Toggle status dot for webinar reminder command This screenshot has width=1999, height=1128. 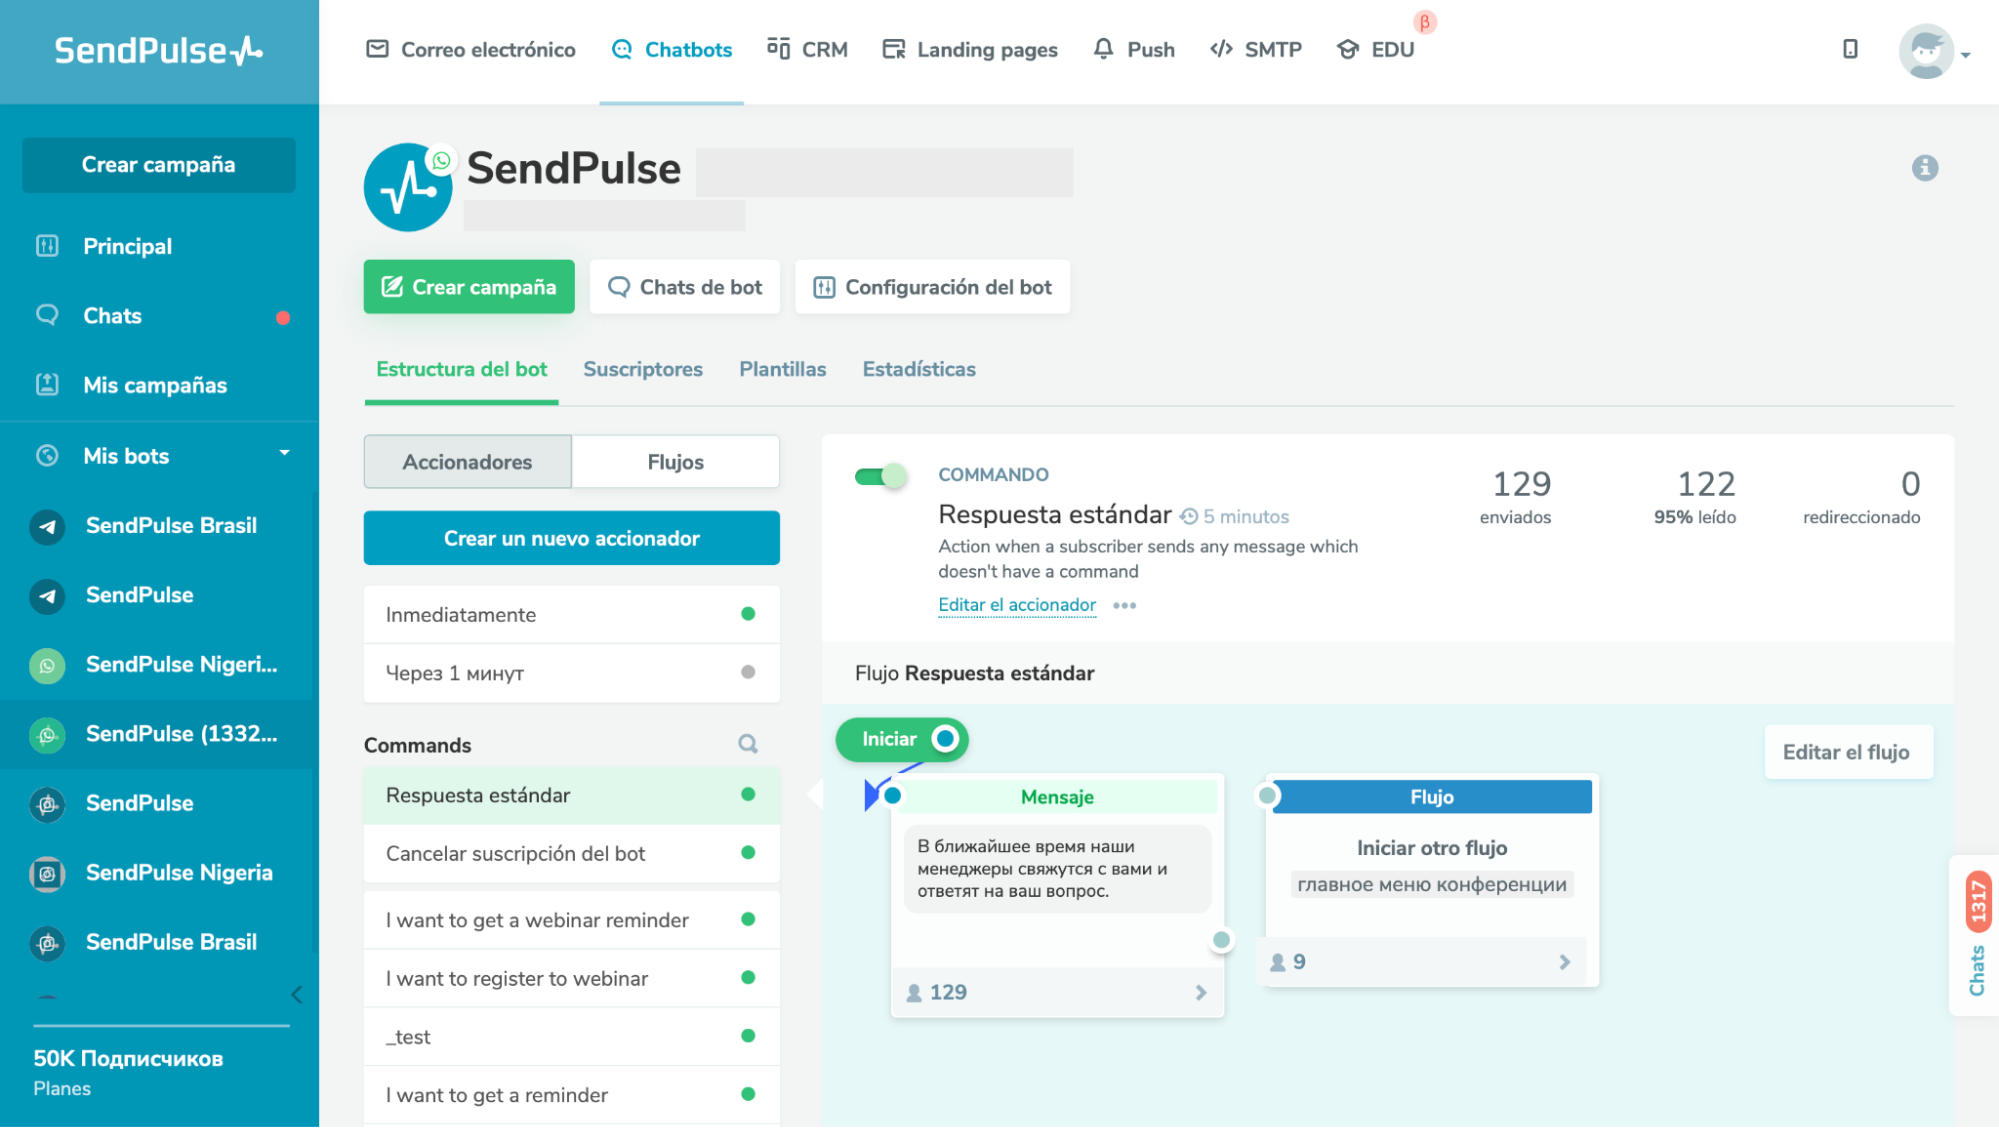coord(747,919)
